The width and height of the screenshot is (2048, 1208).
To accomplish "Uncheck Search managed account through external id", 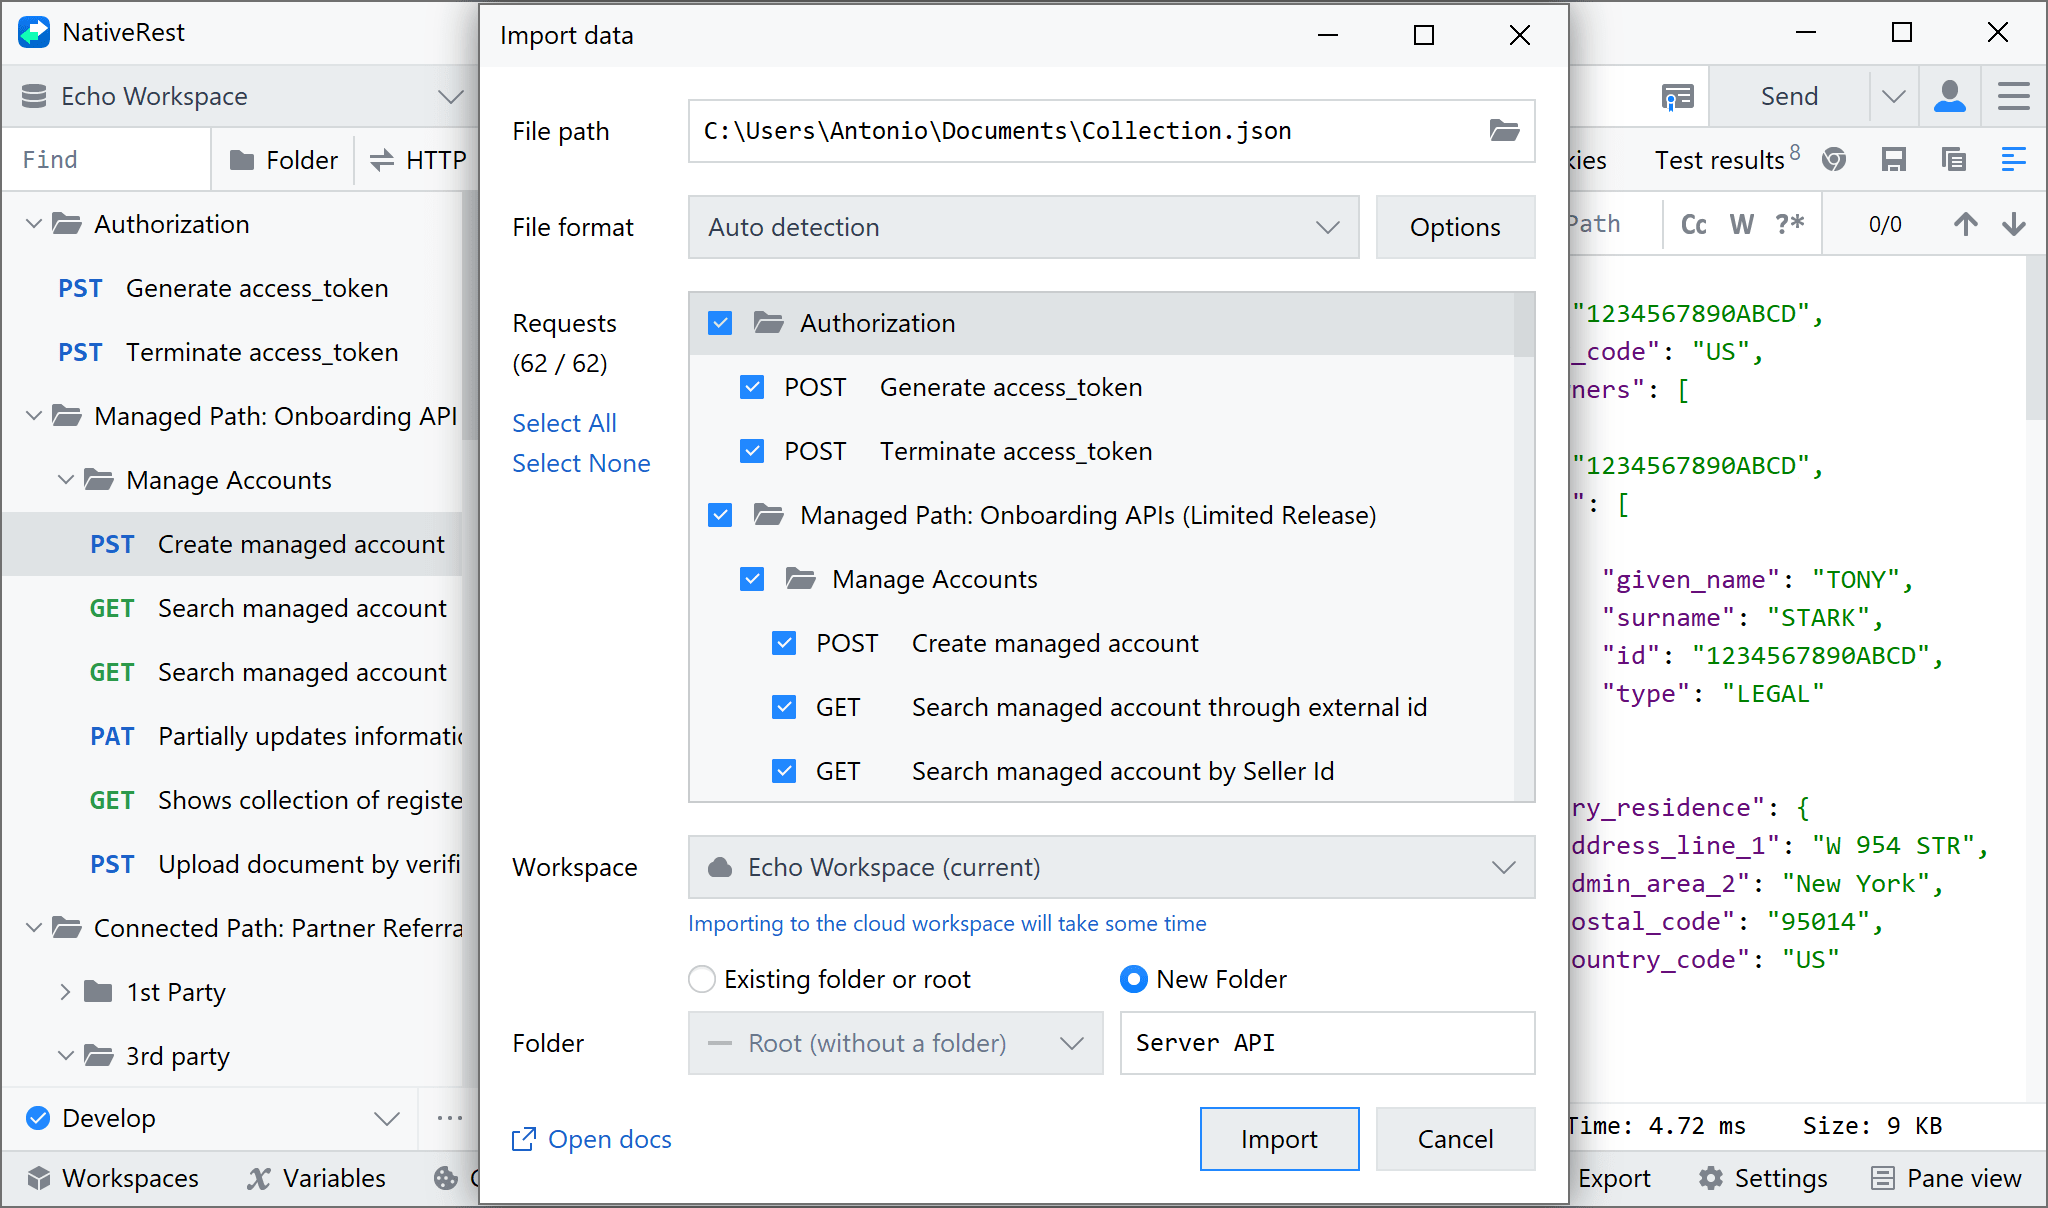I will 784,707.
